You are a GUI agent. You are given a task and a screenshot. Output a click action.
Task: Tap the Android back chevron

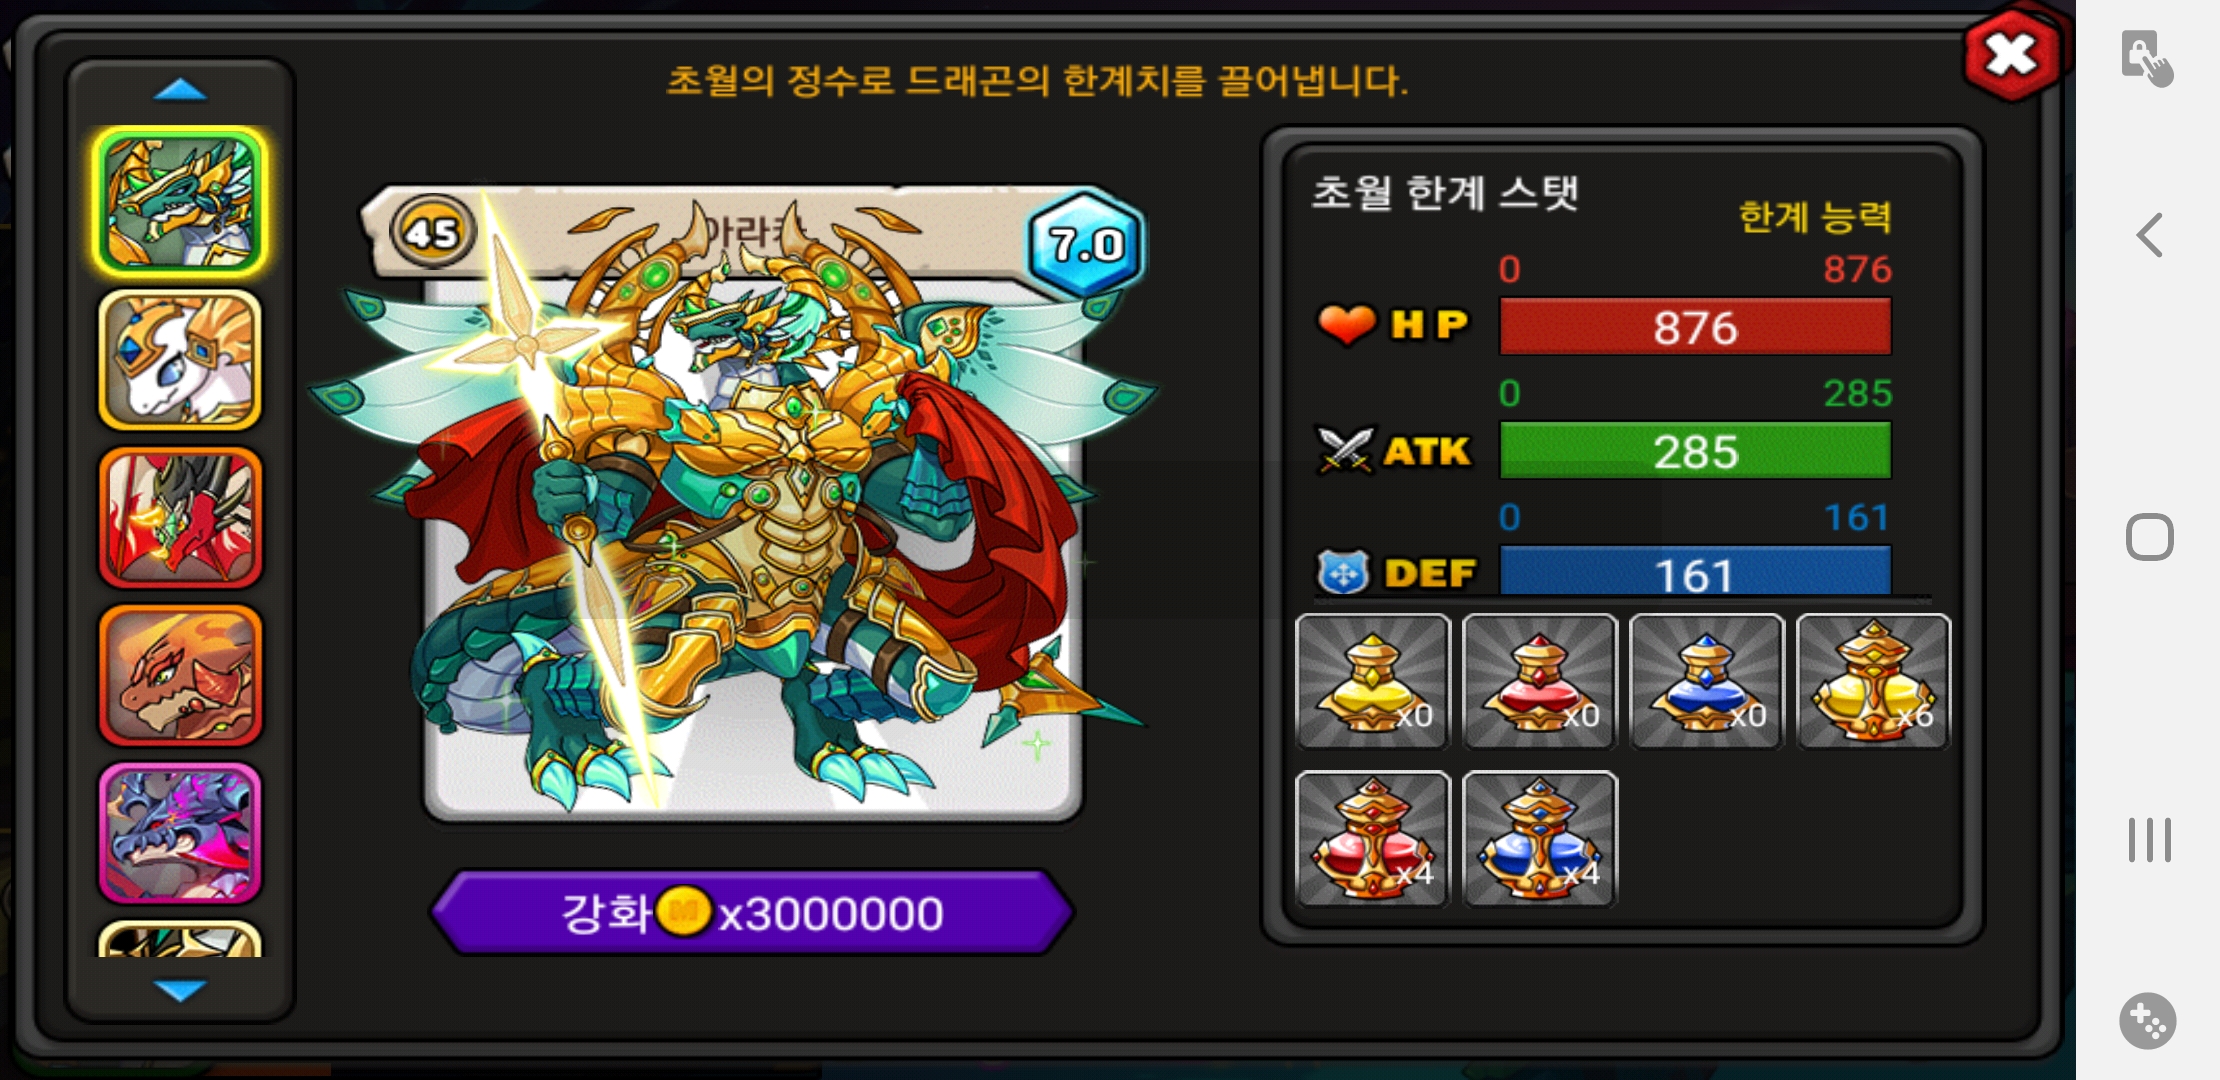[x=2149, y=236]
